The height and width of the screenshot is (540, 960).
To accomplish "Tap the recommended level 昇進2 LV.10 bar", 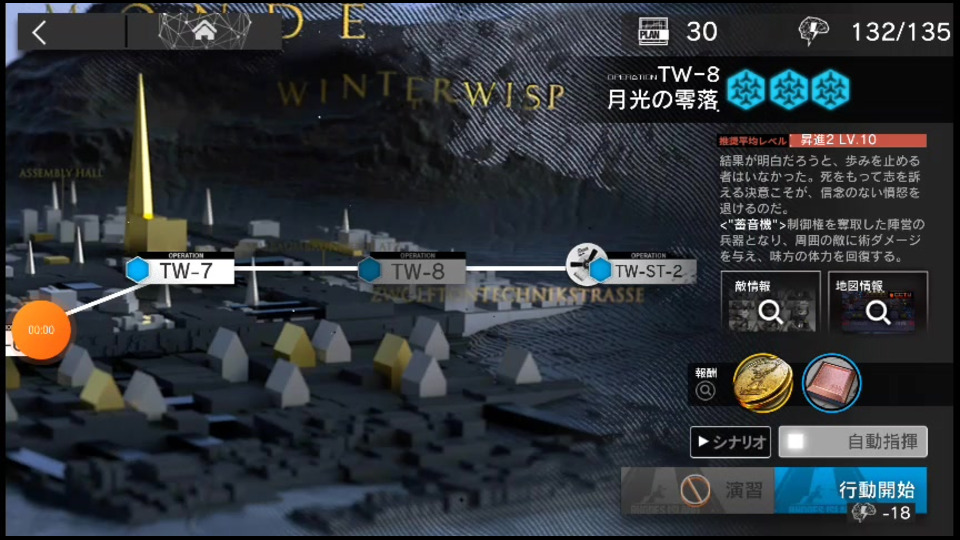I will [857, 140].
